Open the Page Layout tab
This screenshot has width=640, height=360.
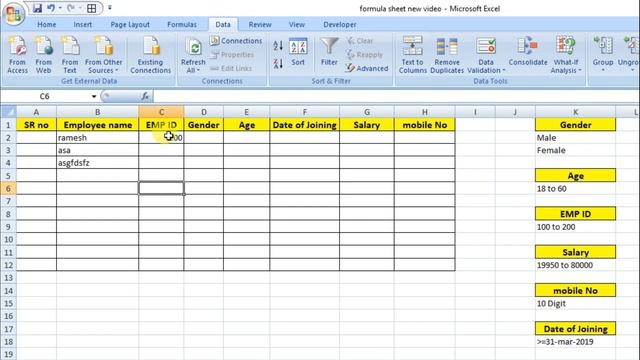coord(130,24)
